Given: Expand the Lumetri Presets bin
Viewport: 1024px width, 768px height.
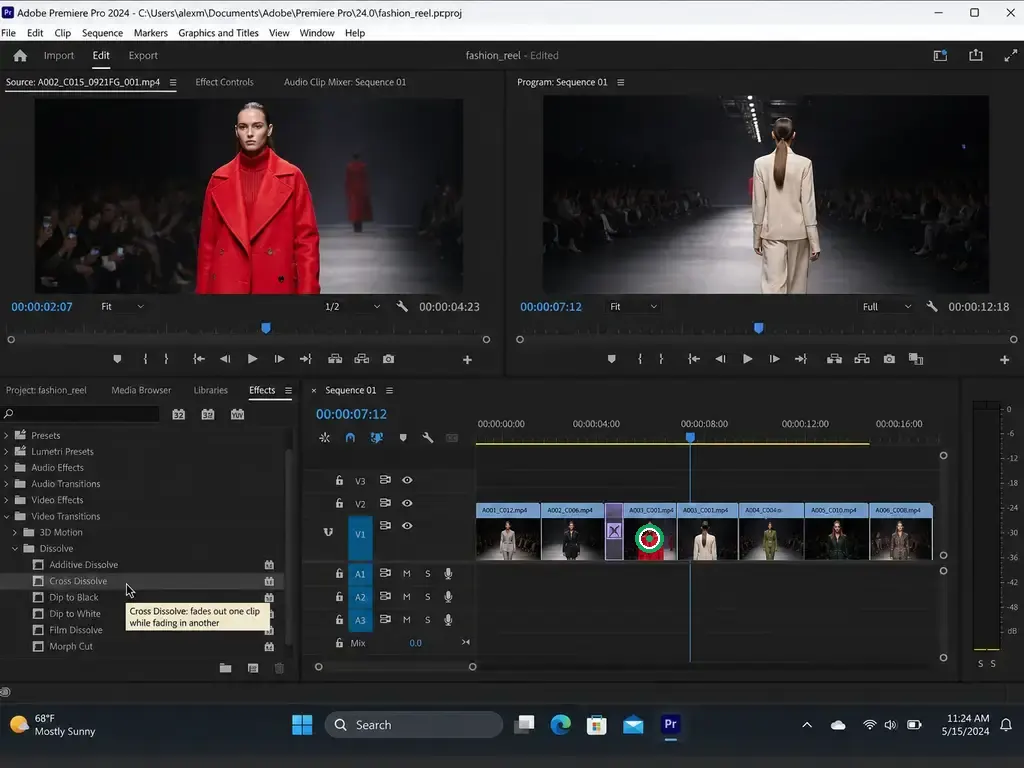Looking at the screenshot, I should pyautogui.click(x=7, y=451).
